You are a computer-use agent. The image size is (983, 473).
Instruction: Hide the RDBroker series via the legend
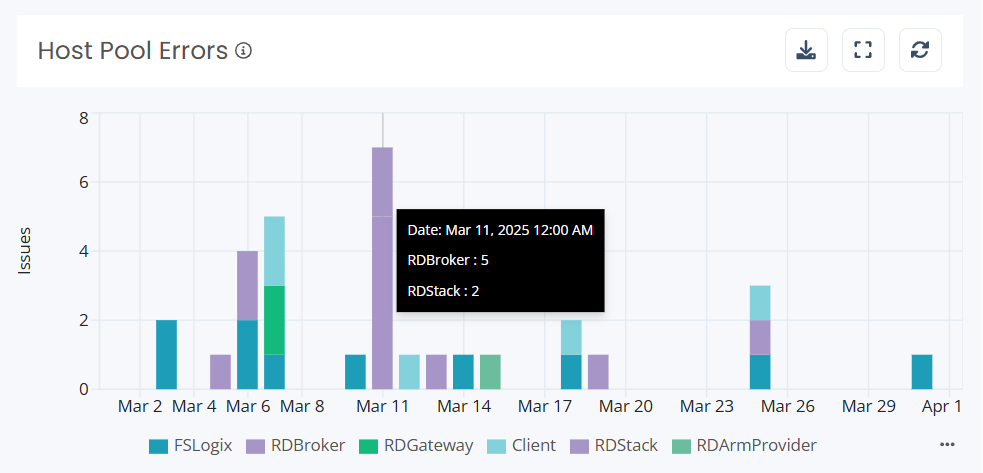coord(297,445)
